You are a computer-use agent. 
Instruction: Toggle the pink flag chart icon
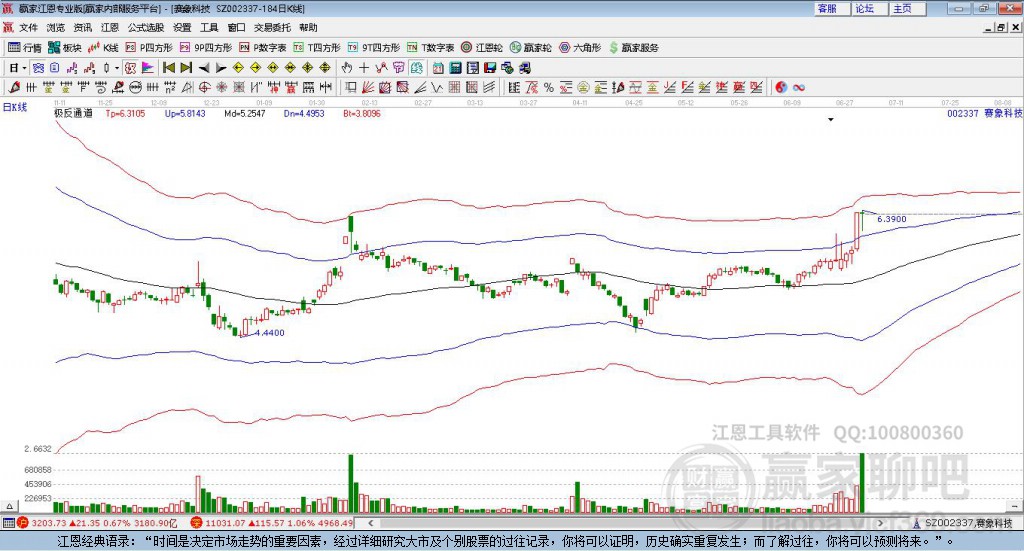pos(148,68)
